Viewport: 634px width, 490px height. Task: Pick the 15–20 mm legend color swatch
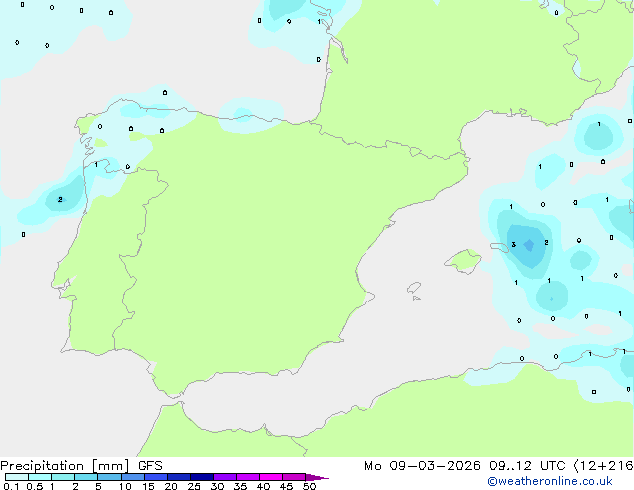156,477
